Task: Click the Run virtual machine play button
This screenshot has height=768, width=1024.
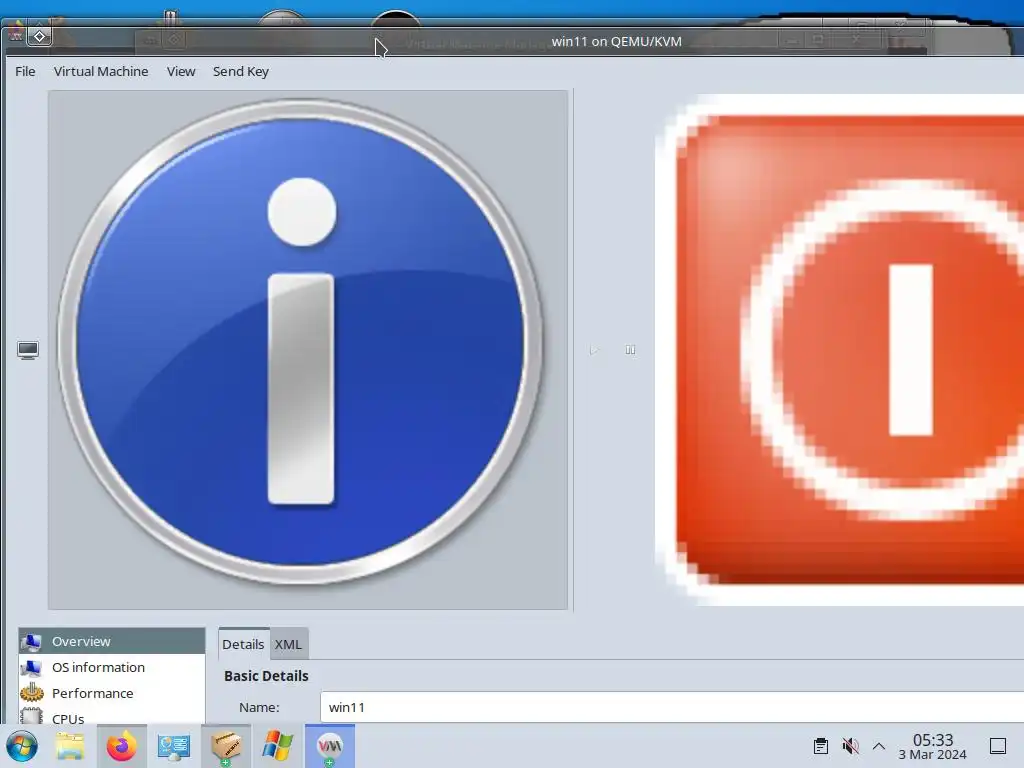Action: pos(593,350)
